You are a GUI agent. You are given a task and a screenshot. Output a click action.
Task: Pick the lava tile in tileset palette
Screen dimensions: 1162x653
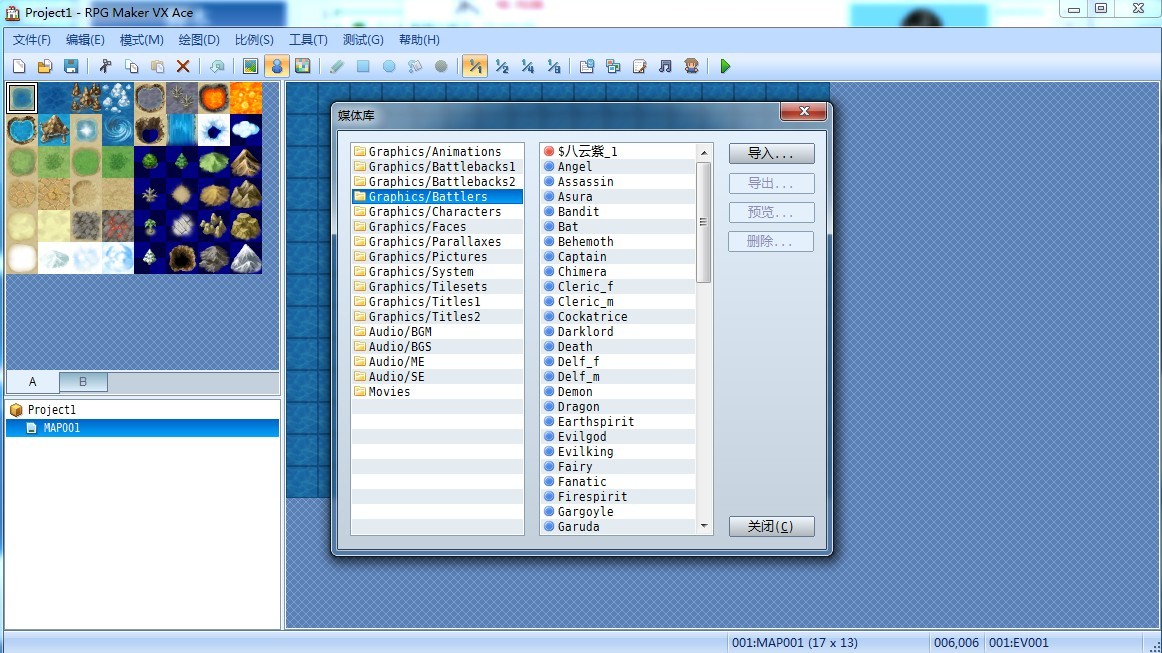click(x=246, y=98)
